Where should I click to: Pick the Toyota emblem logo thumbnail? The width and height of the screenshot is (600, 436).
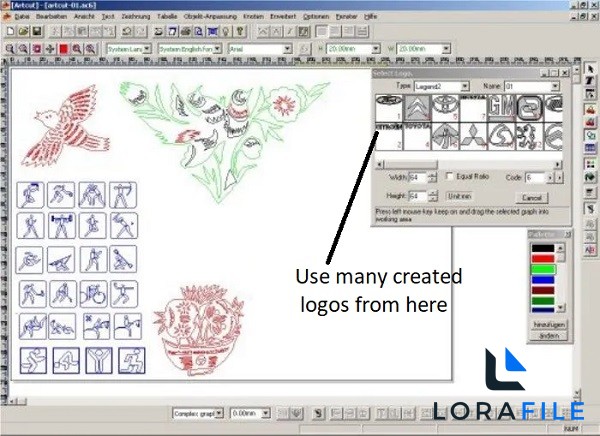tap(445, 108)
